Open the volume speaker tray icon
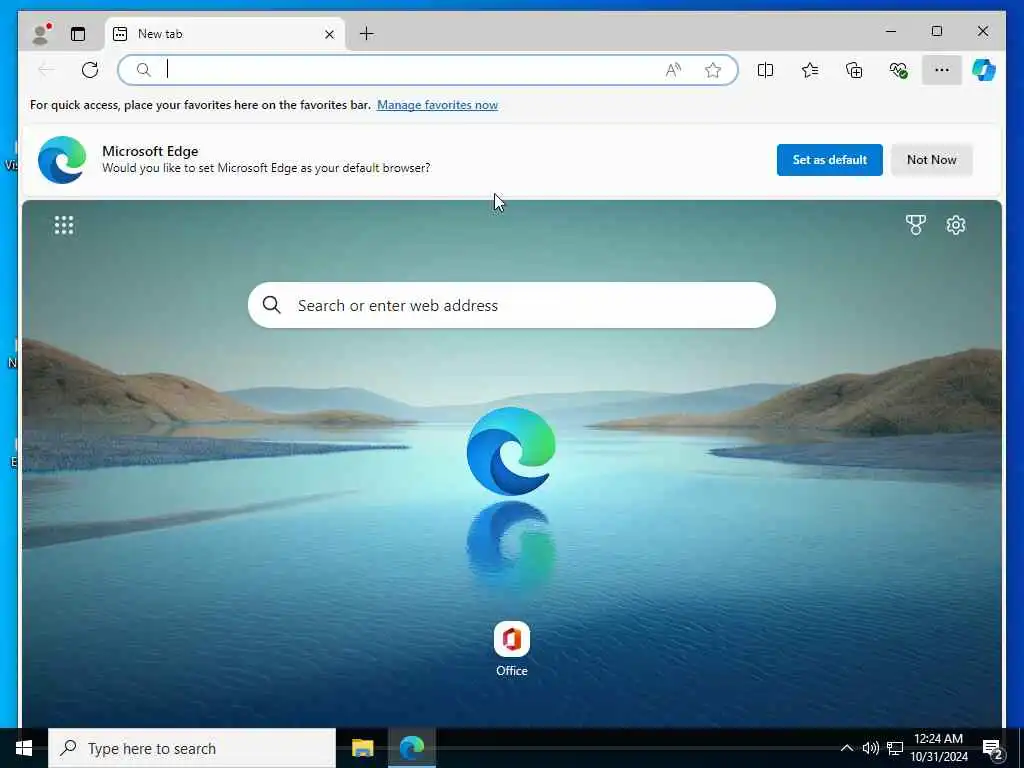The height and width of the screenshot is (768, 1024). pos(870,748)
